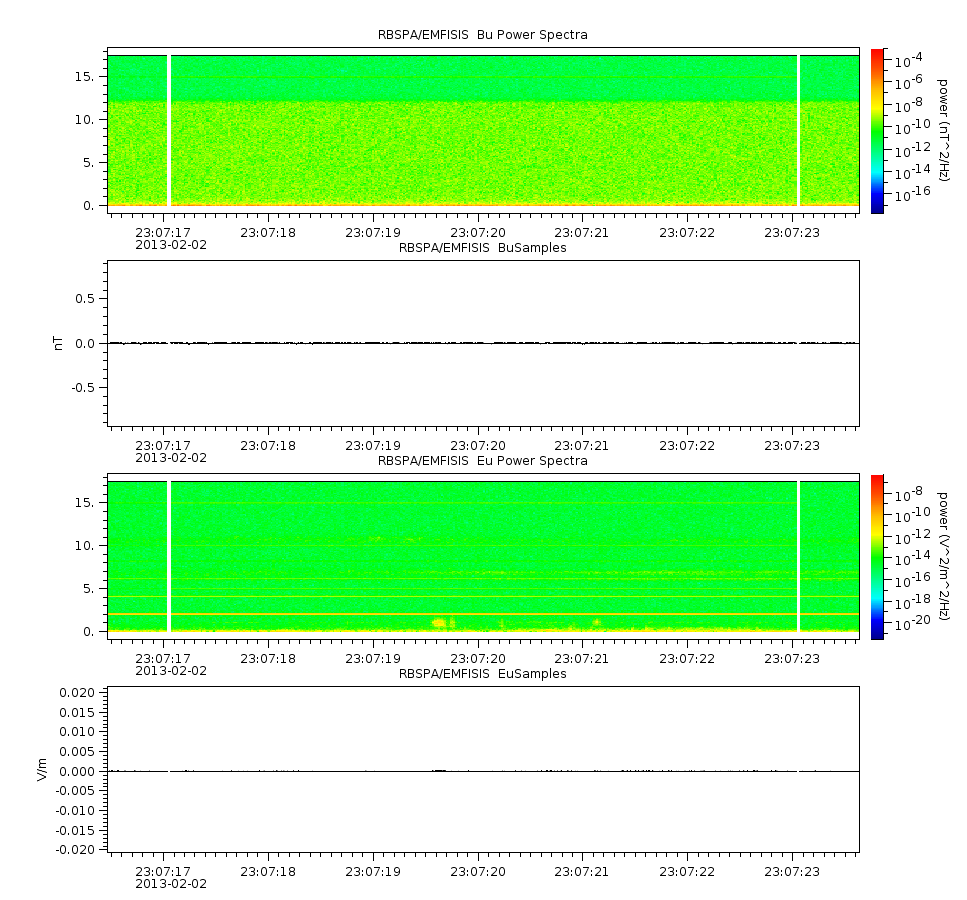Screen dimensions: 967x900
Task: Click the EuSamples plot title
Action: click(x=482, y=674)
